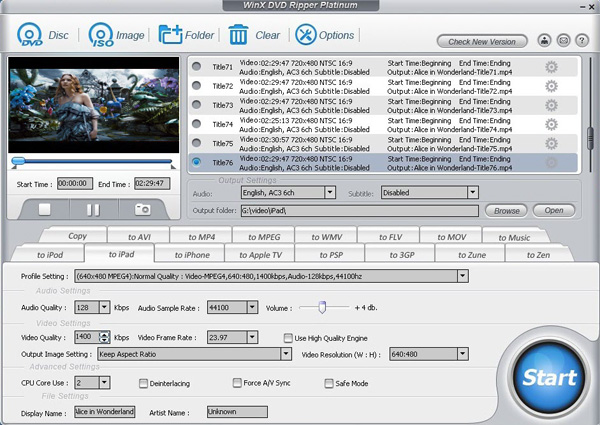
Task: Click the Browse button
Action: (506, 210)
